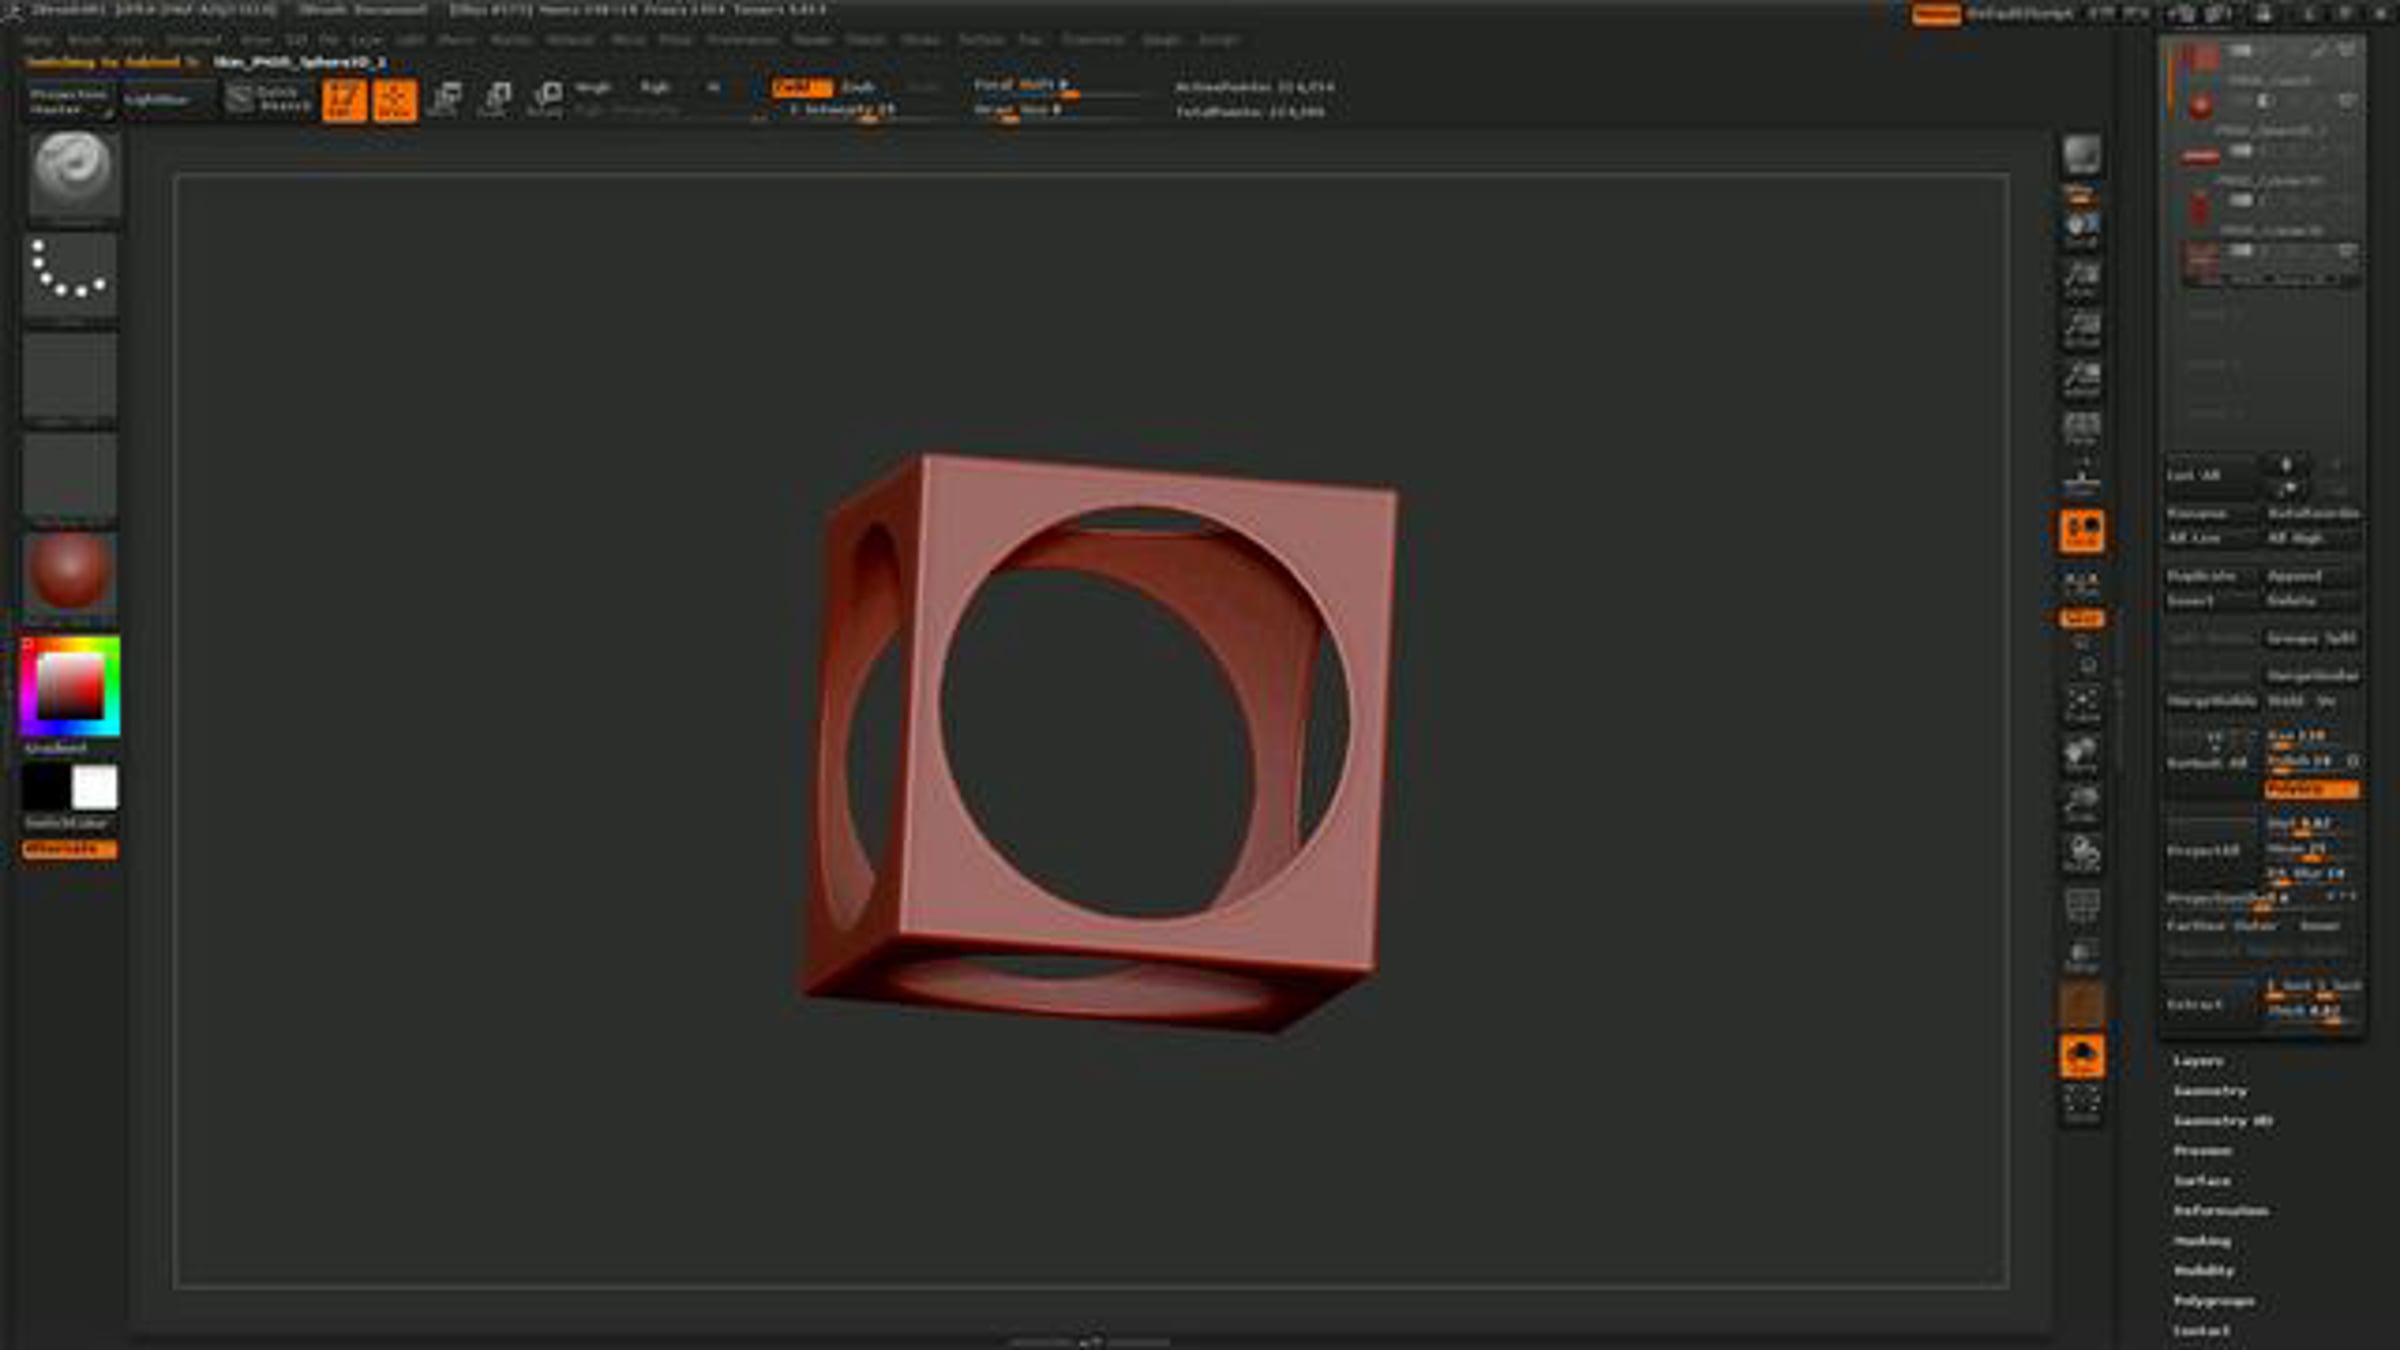Toggle Transp transparency mode
Screen dimensions: 2400x1350
pos(2082,956)
